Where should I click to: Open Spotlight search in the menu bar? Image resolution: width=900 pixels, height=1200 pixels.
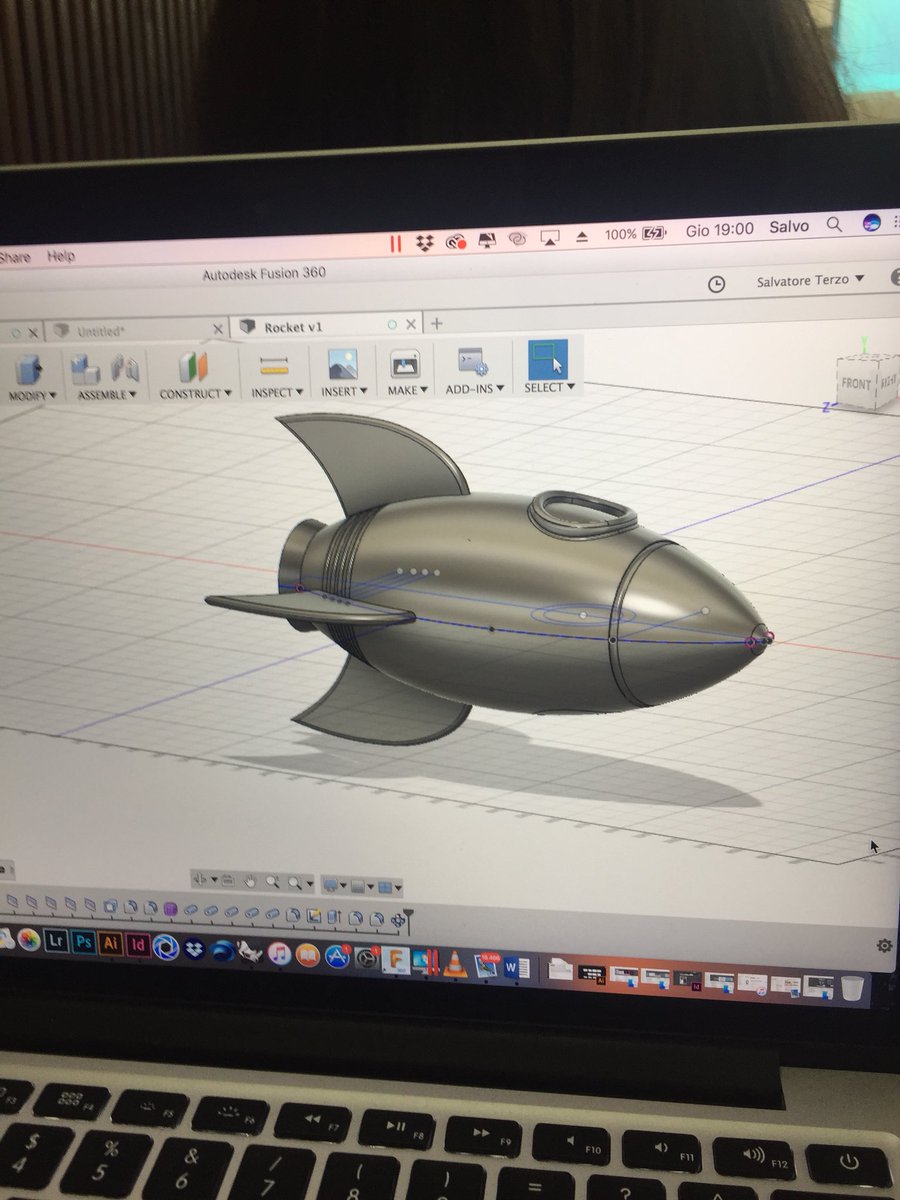click(834, 226)
